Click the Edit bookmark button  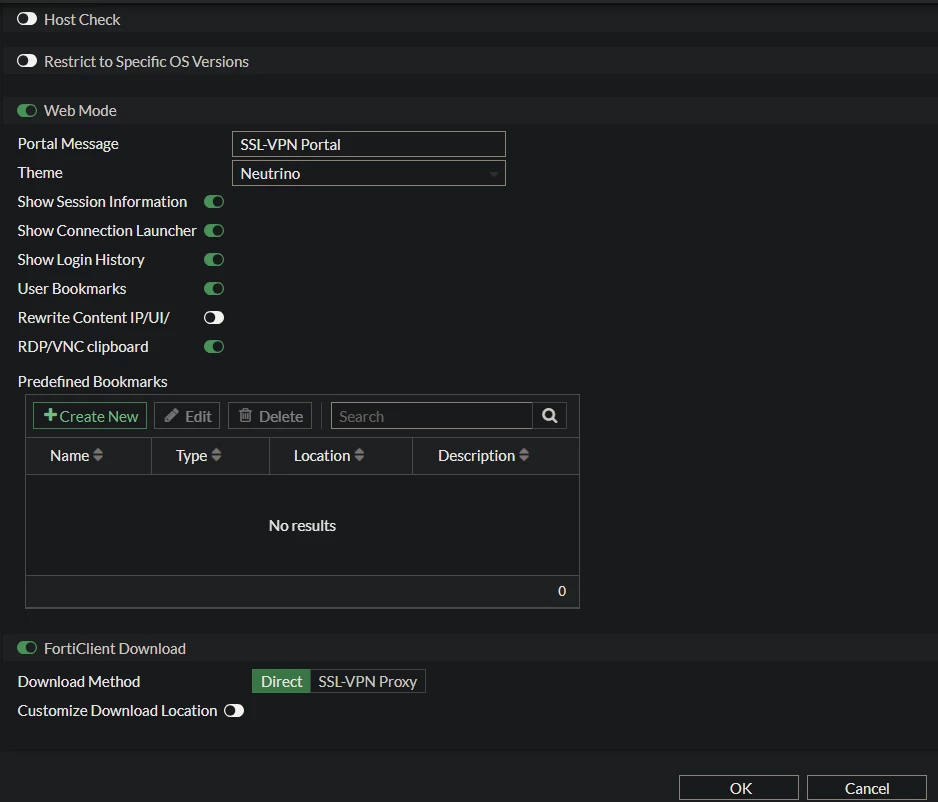point(187,416)
